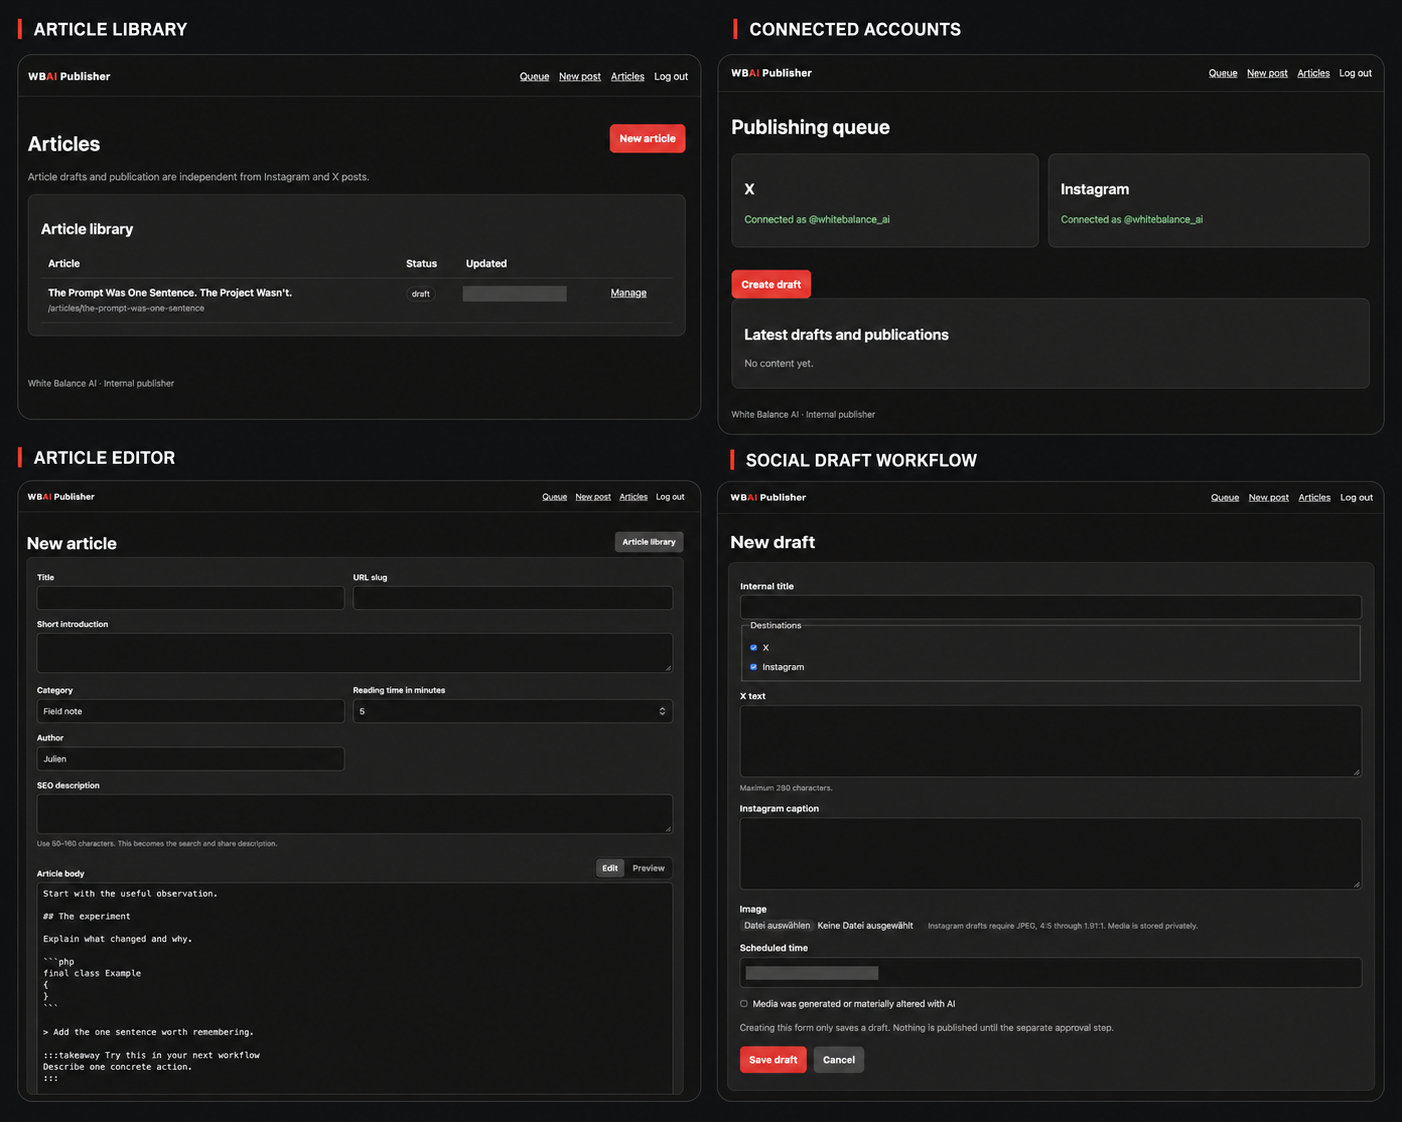
Task: Focus the Category field showing Field note
Action: pyautogui.click(x=191, y=711)
